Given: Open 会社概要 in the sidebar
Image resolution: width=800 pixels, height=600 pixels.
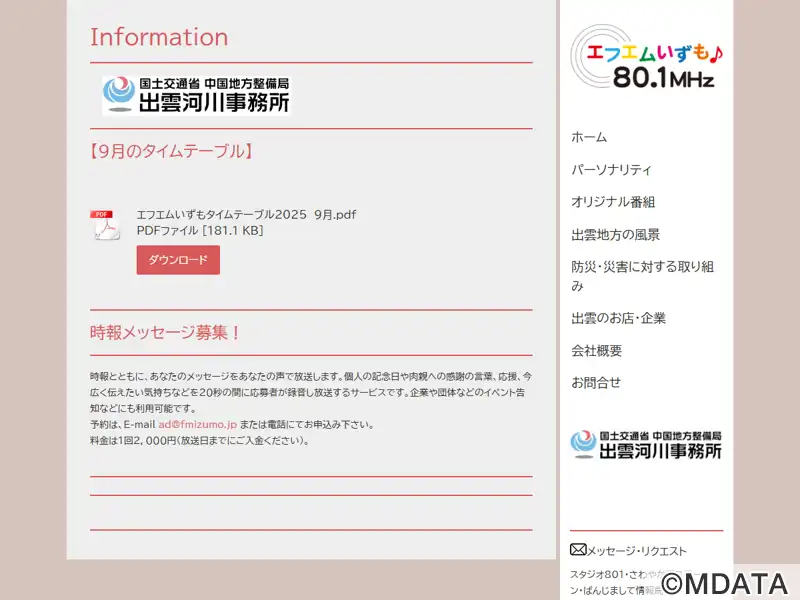Looking at the screenshot, I should click(x=596, y=351).
